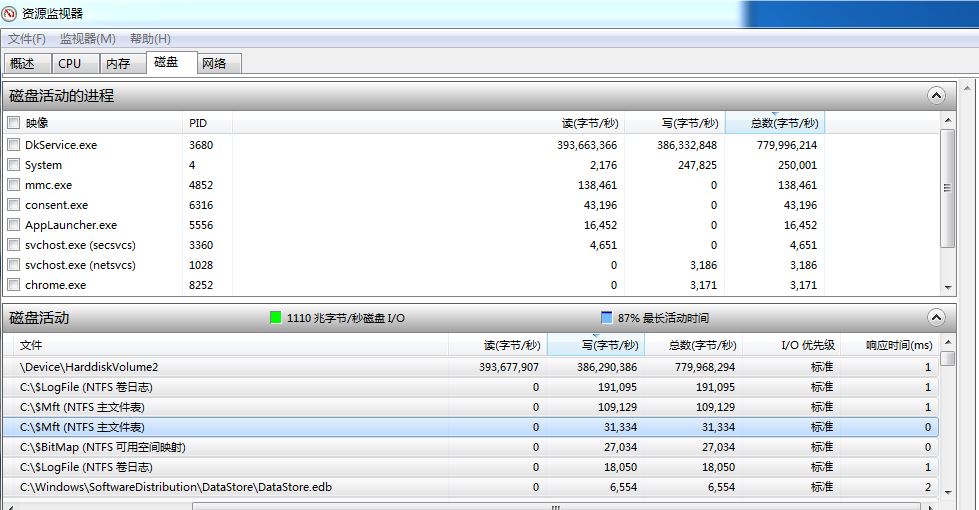The image size is (979, 510).
Task: Sort processes by 总数(字节/秒) column
Action: (x=774, y=123)
